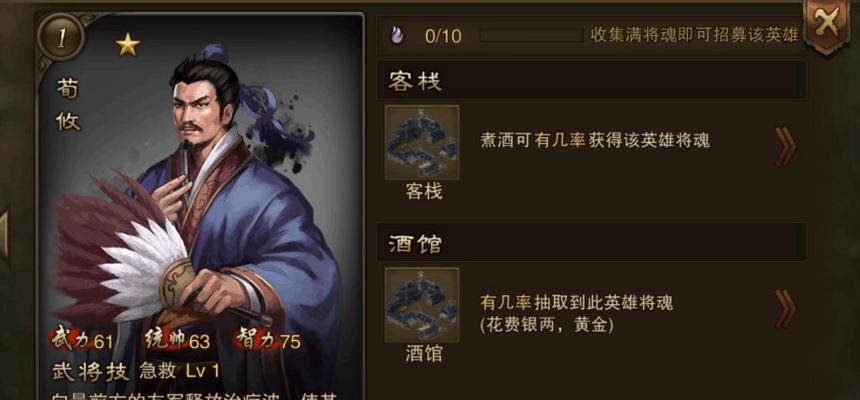Viewport: 860px width, 400px height.
Task: Tap the 荀攸 hero name label
Action: click(x=67, y=104)
